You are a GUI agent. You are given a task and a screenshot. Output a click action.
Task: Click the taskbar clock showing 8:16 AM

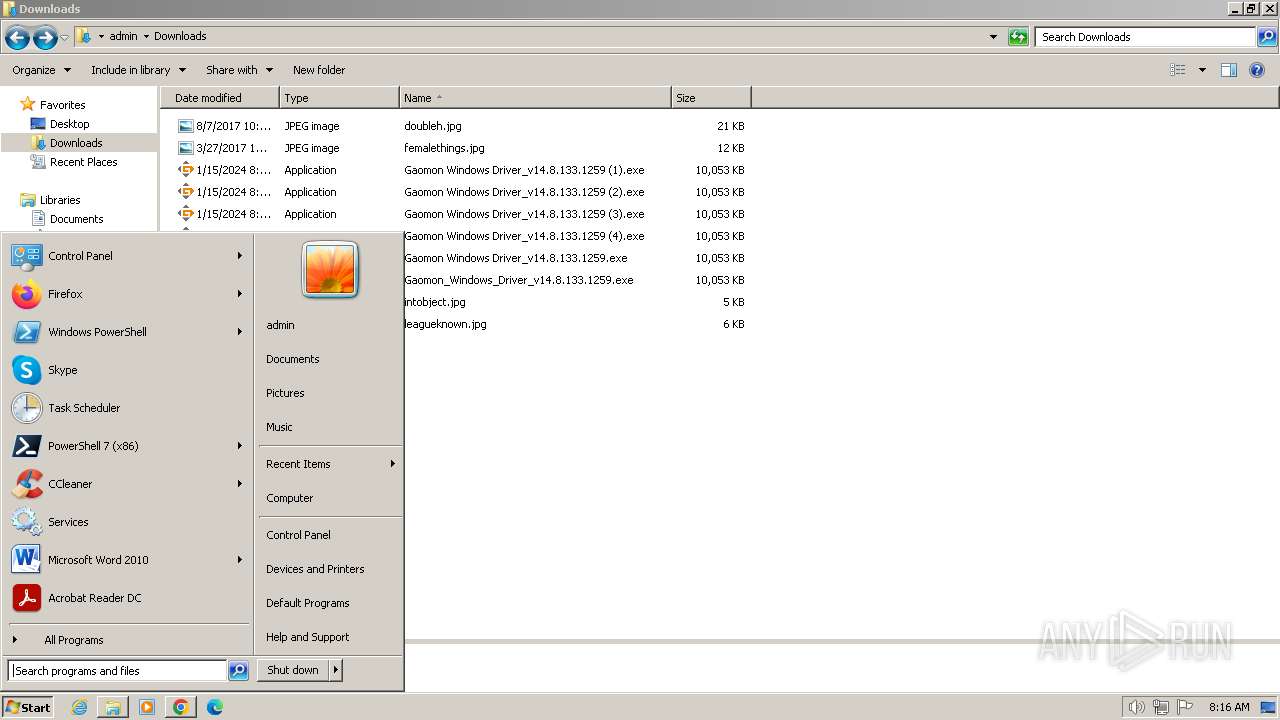coord(1229,707)
